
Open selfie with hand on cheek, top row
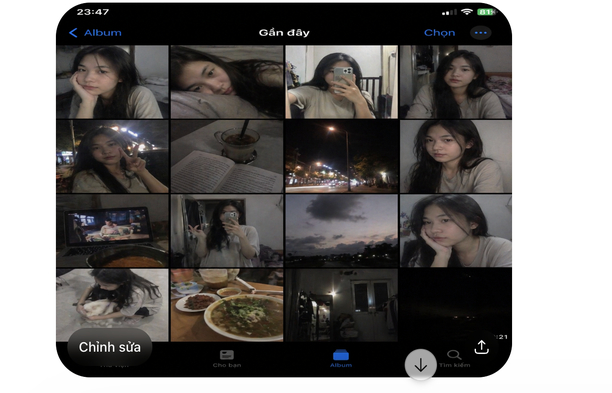[112, 82]
